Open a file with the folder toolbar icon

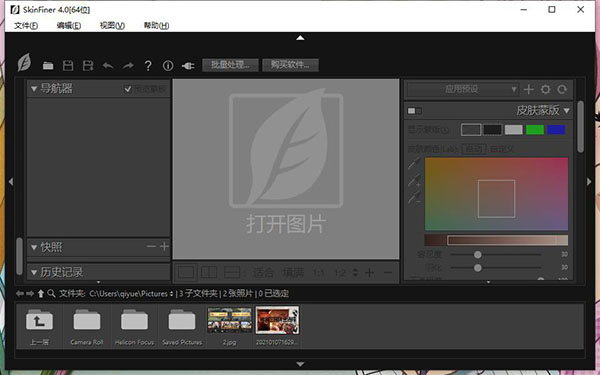(48, 66)
